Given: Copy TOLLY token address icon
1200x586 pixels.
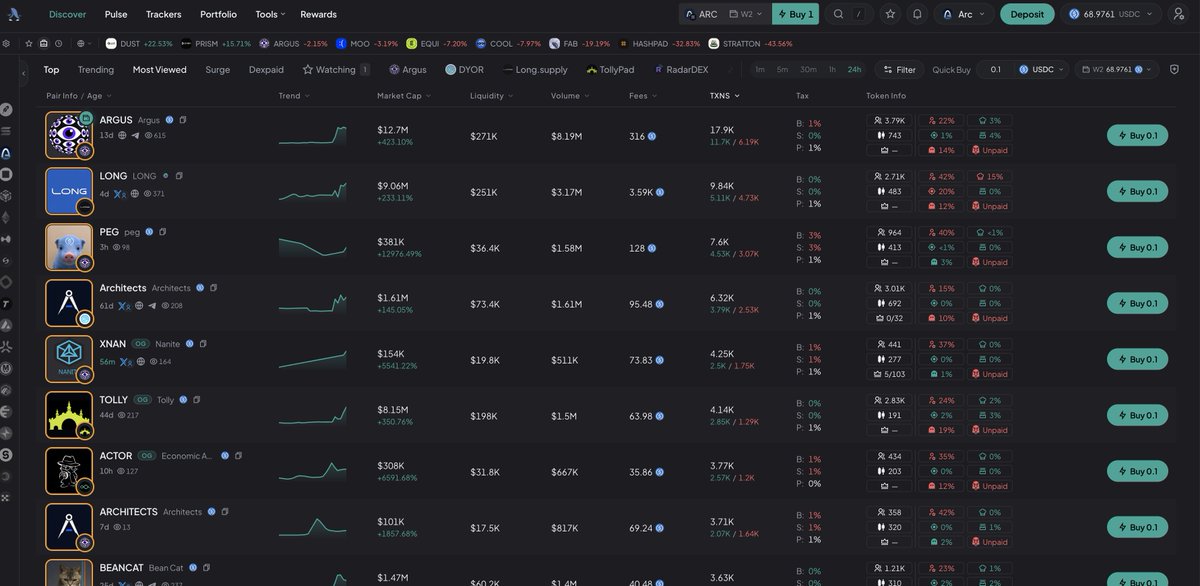Looking at the screenshot, I should point(198,400).
